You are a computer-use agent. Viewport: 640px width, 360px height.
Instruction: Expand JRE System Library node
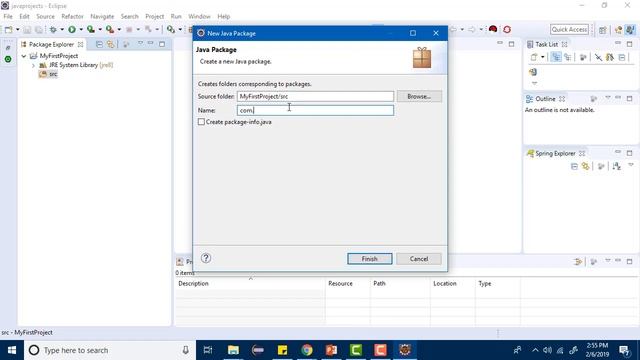tap(33, 65)
